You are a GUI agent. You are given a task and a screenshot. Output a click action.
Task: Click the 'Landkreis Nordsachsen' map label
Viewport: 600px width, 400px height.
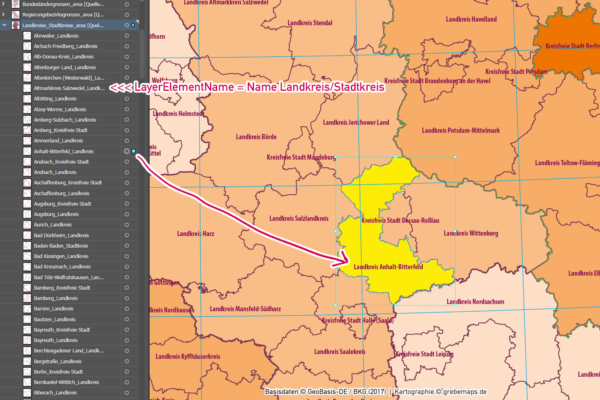tap(475, 302)
